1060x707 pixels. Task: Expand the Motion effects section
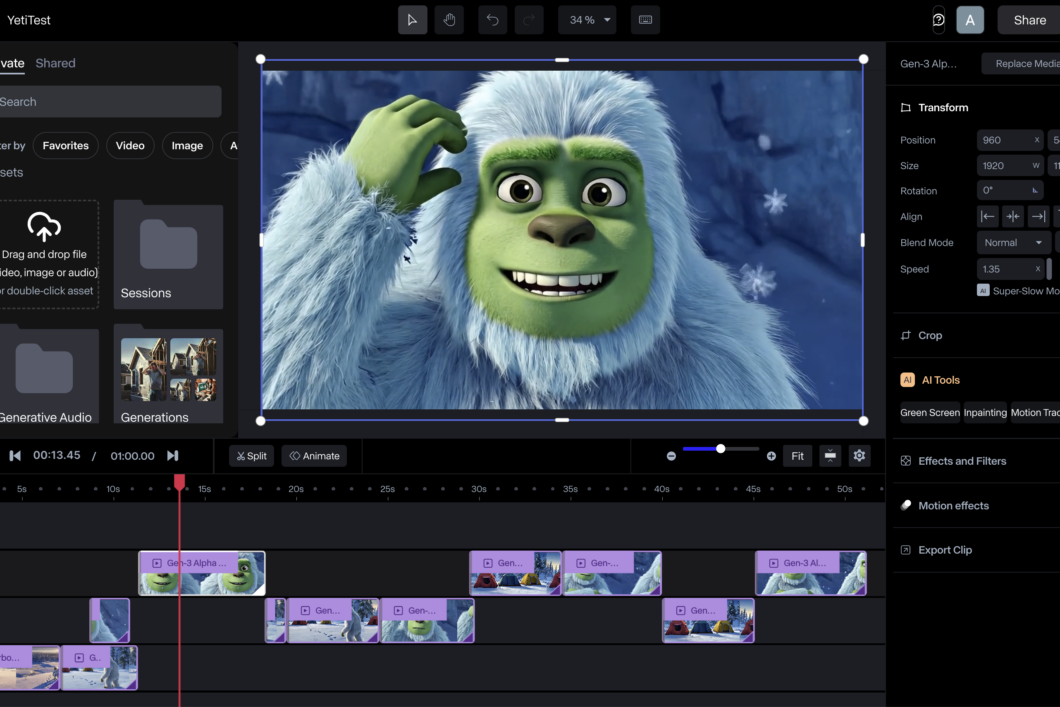[x=945, y=506]
